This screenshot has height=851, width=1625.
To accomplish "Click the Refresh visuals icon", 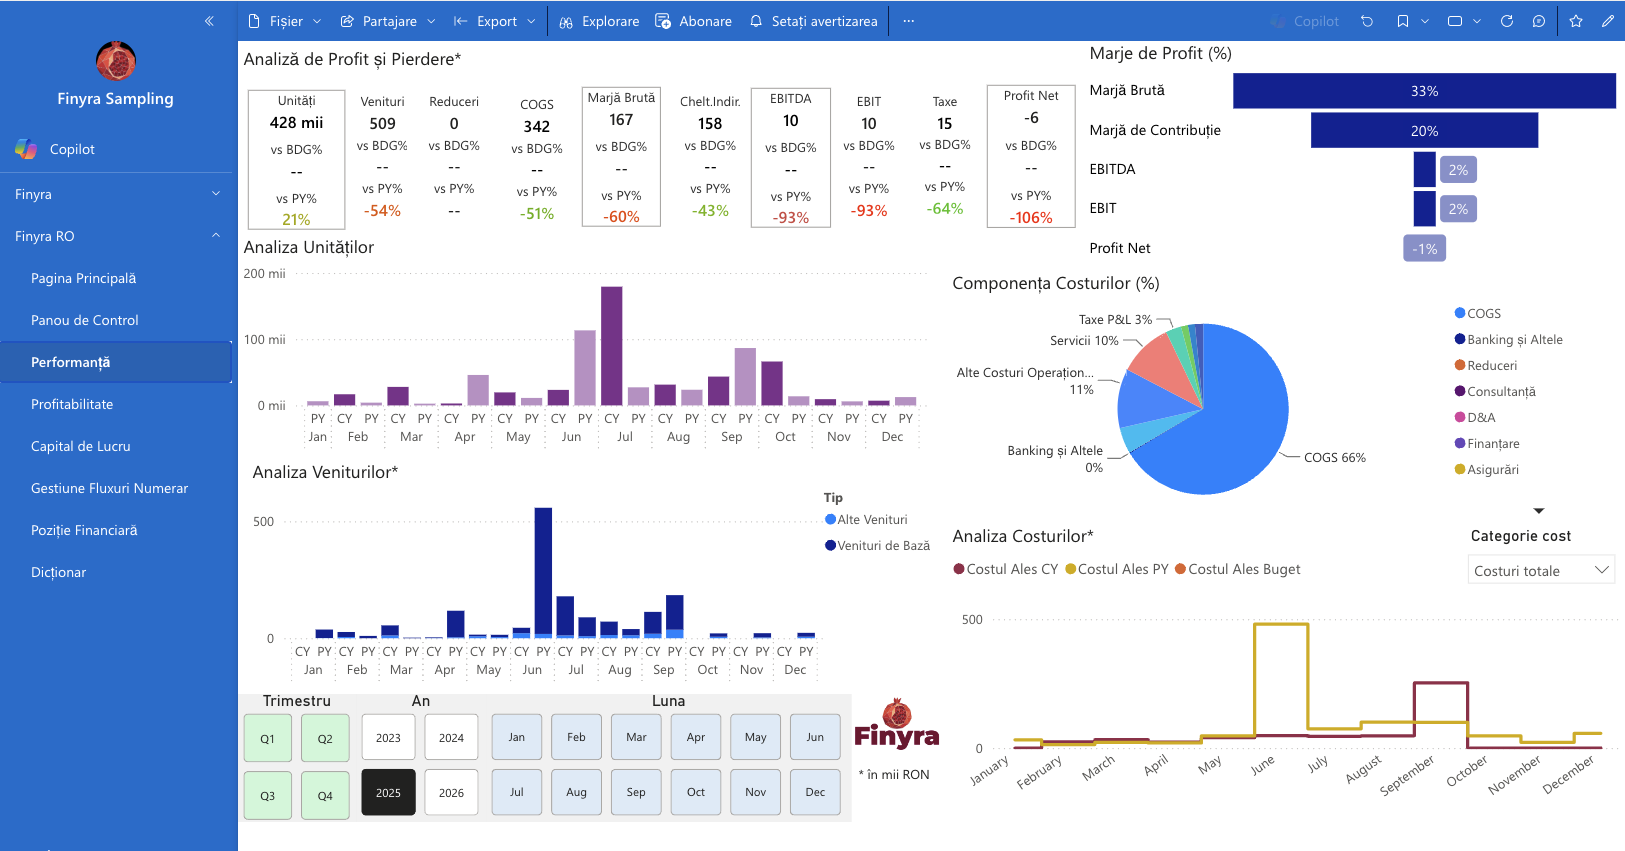I will [x=1507, y=21].
